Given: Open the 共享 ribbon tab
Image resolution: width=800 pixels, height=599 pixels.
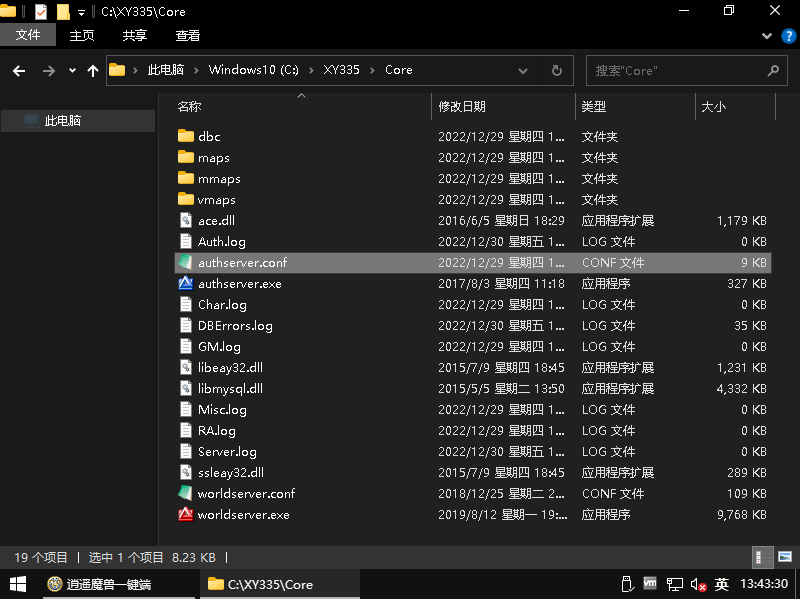Looking at the screenshot, I should (135, 35).
